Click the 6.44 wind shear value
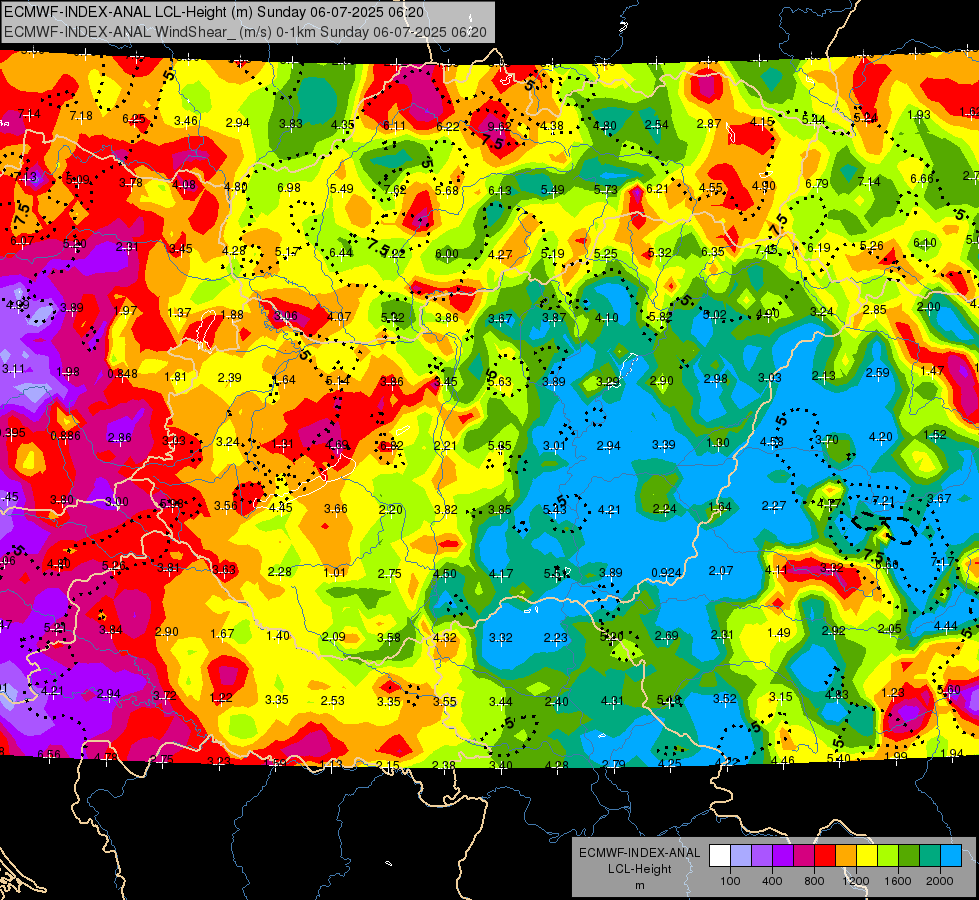 click(x=341, y=252)
